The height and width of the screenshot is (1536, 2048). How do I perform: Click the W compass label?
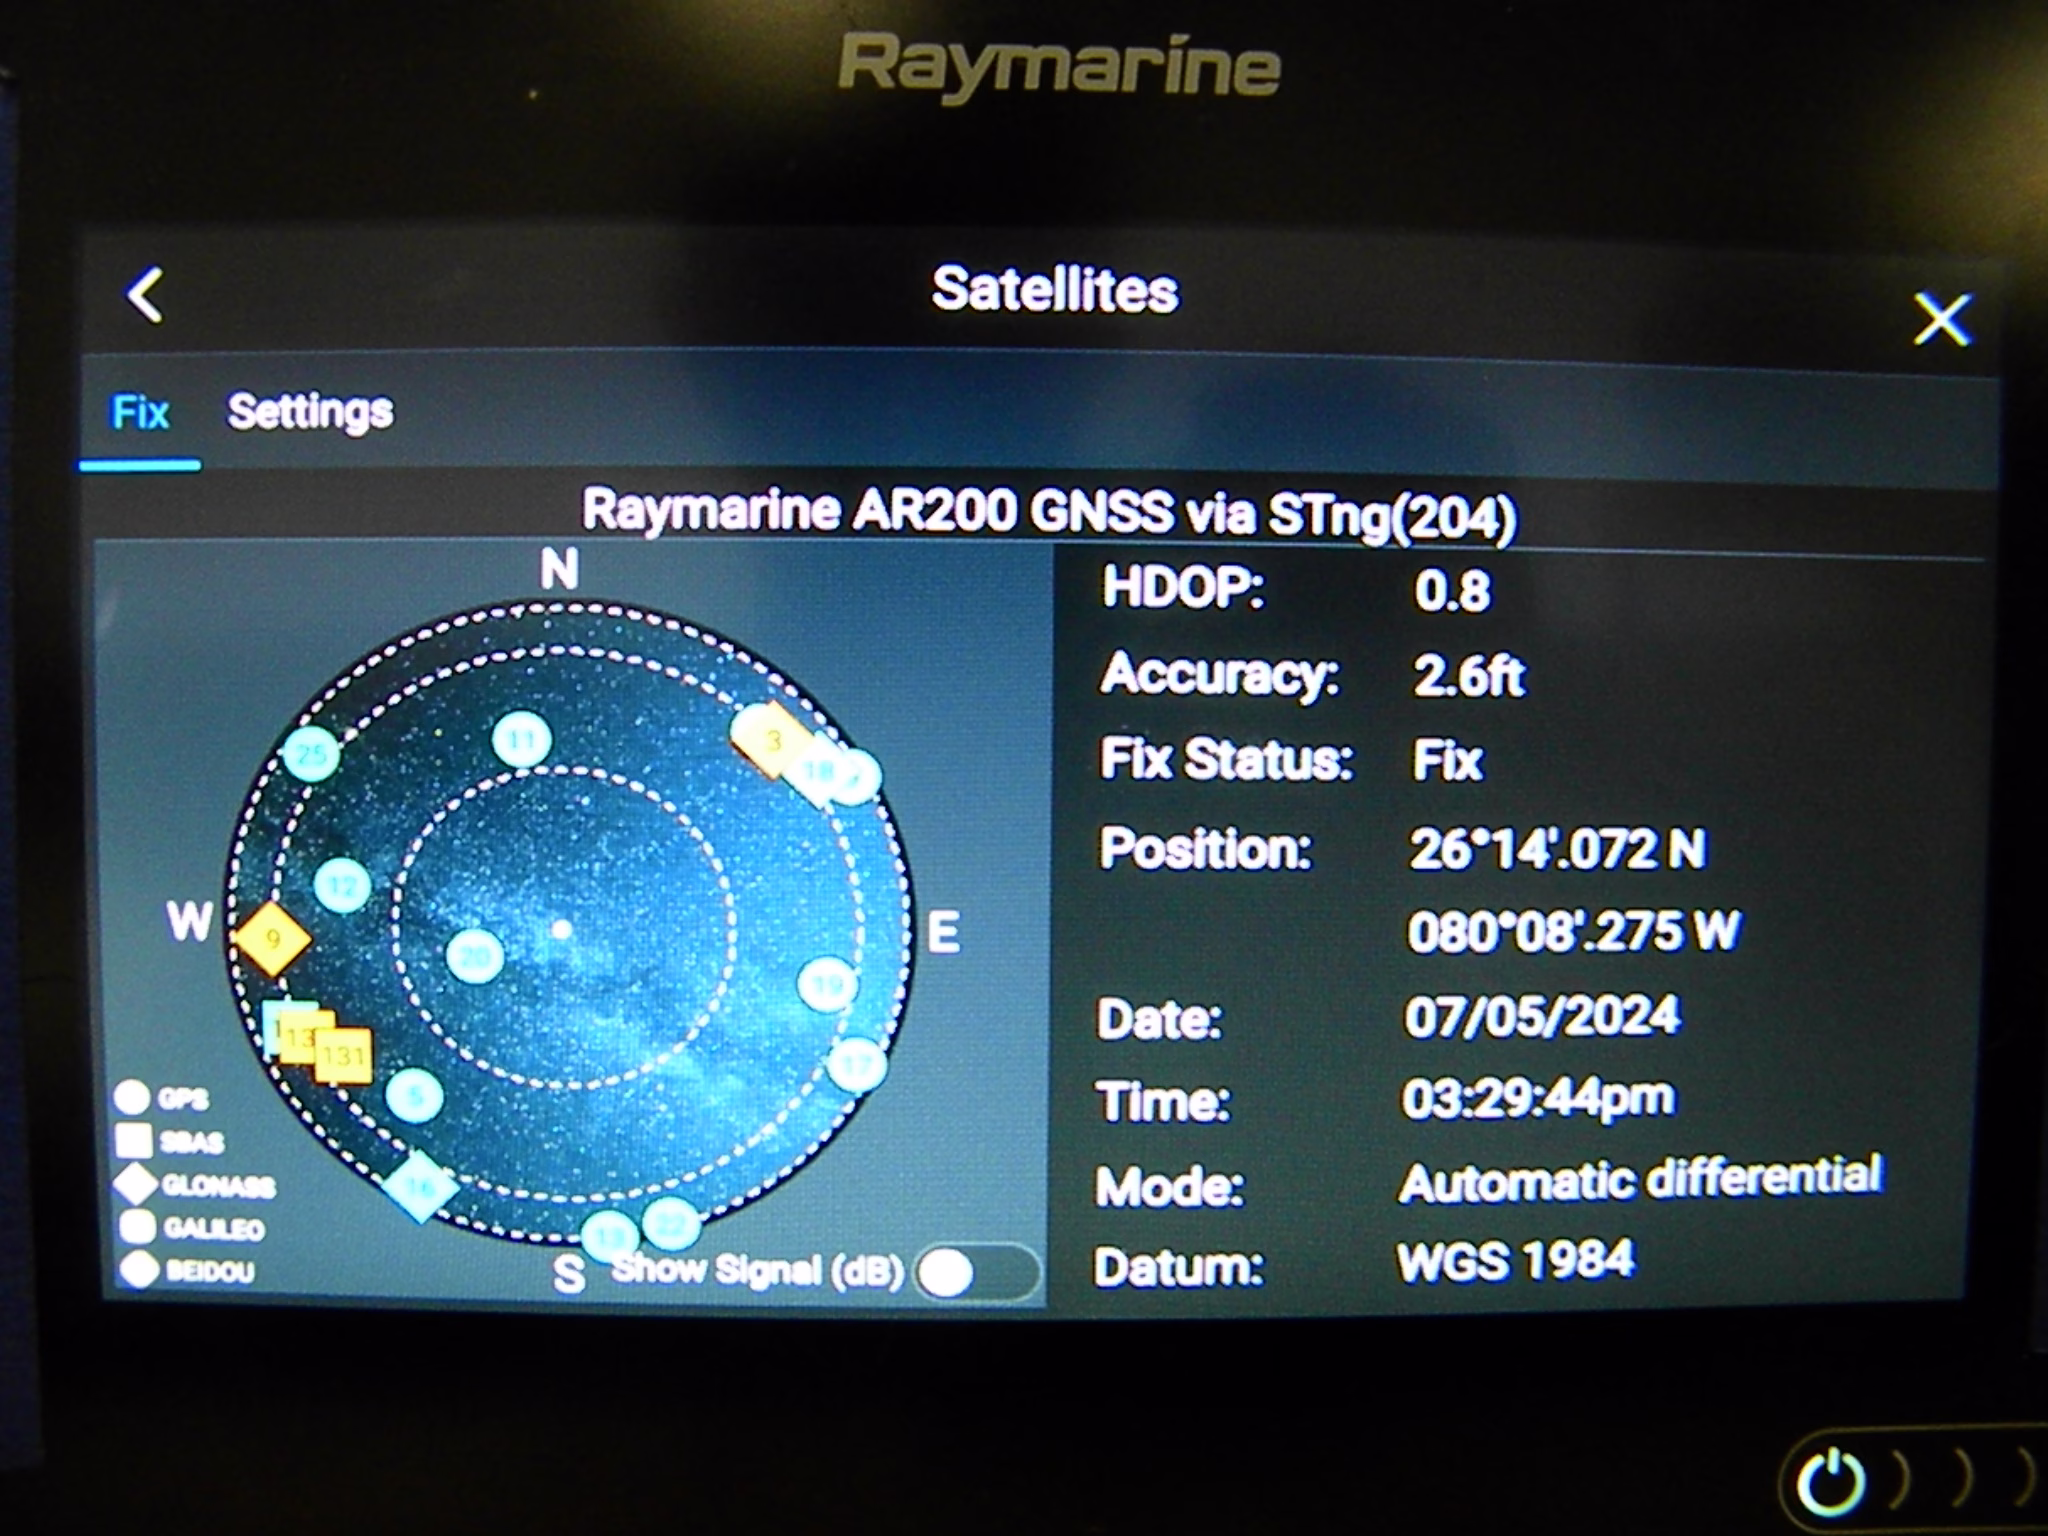click(190, 921)
